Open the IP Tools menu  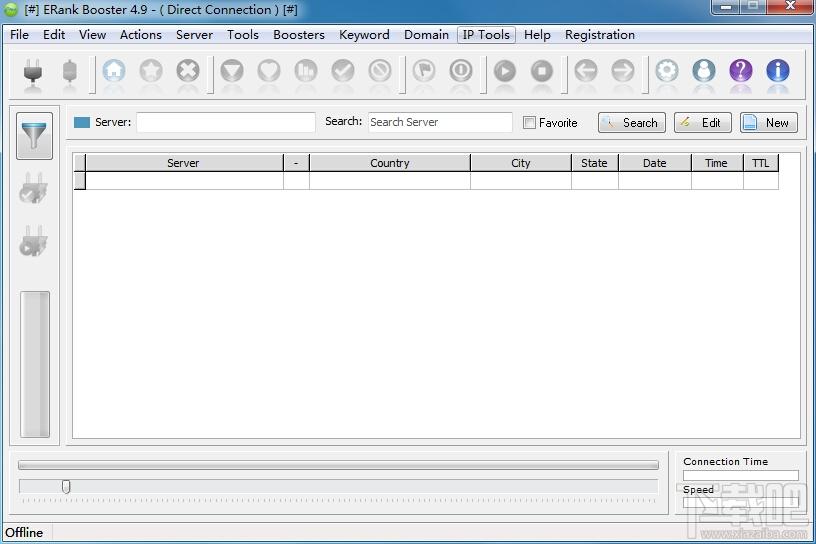click(x=486, y=35)
